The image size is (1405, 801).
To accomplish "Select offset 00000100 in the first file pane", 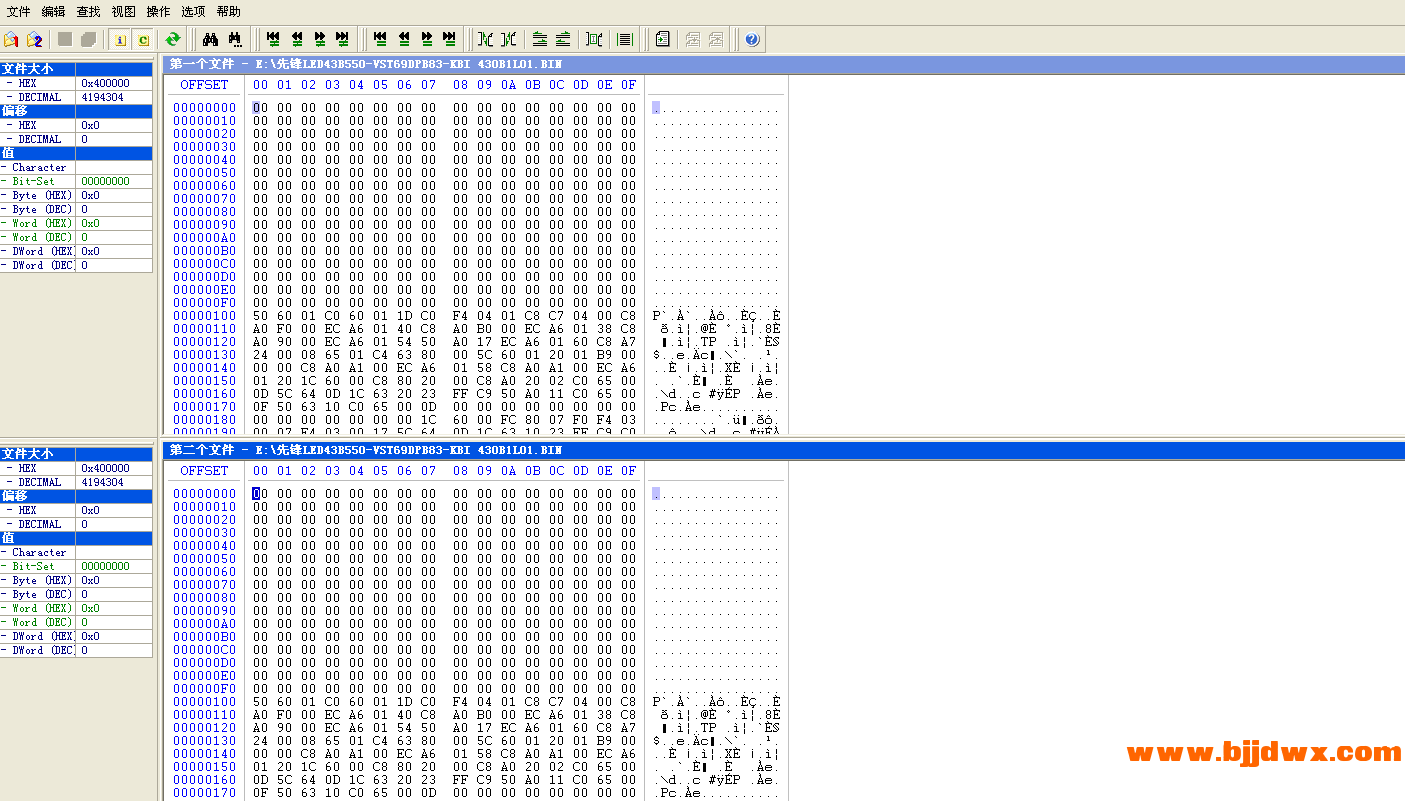I will pos(204,316).
